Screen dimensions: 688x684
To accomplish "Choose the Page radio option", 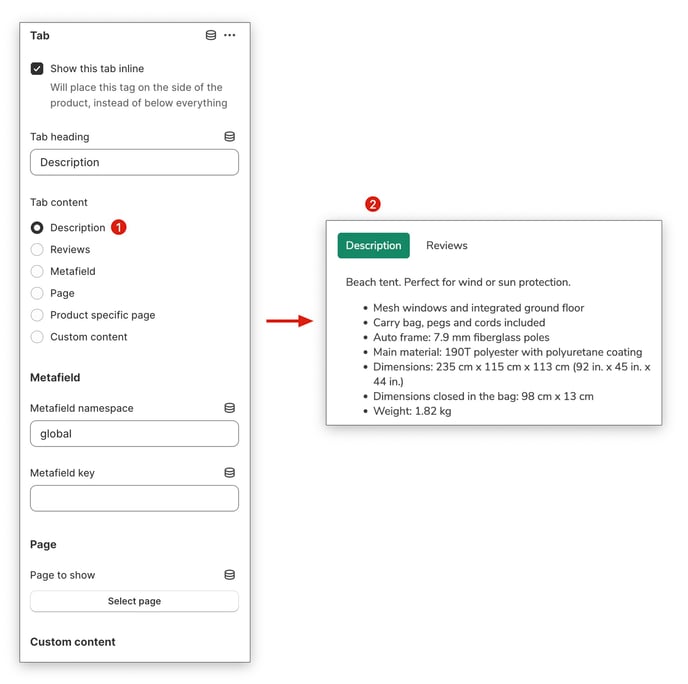I will click(37, 294).
